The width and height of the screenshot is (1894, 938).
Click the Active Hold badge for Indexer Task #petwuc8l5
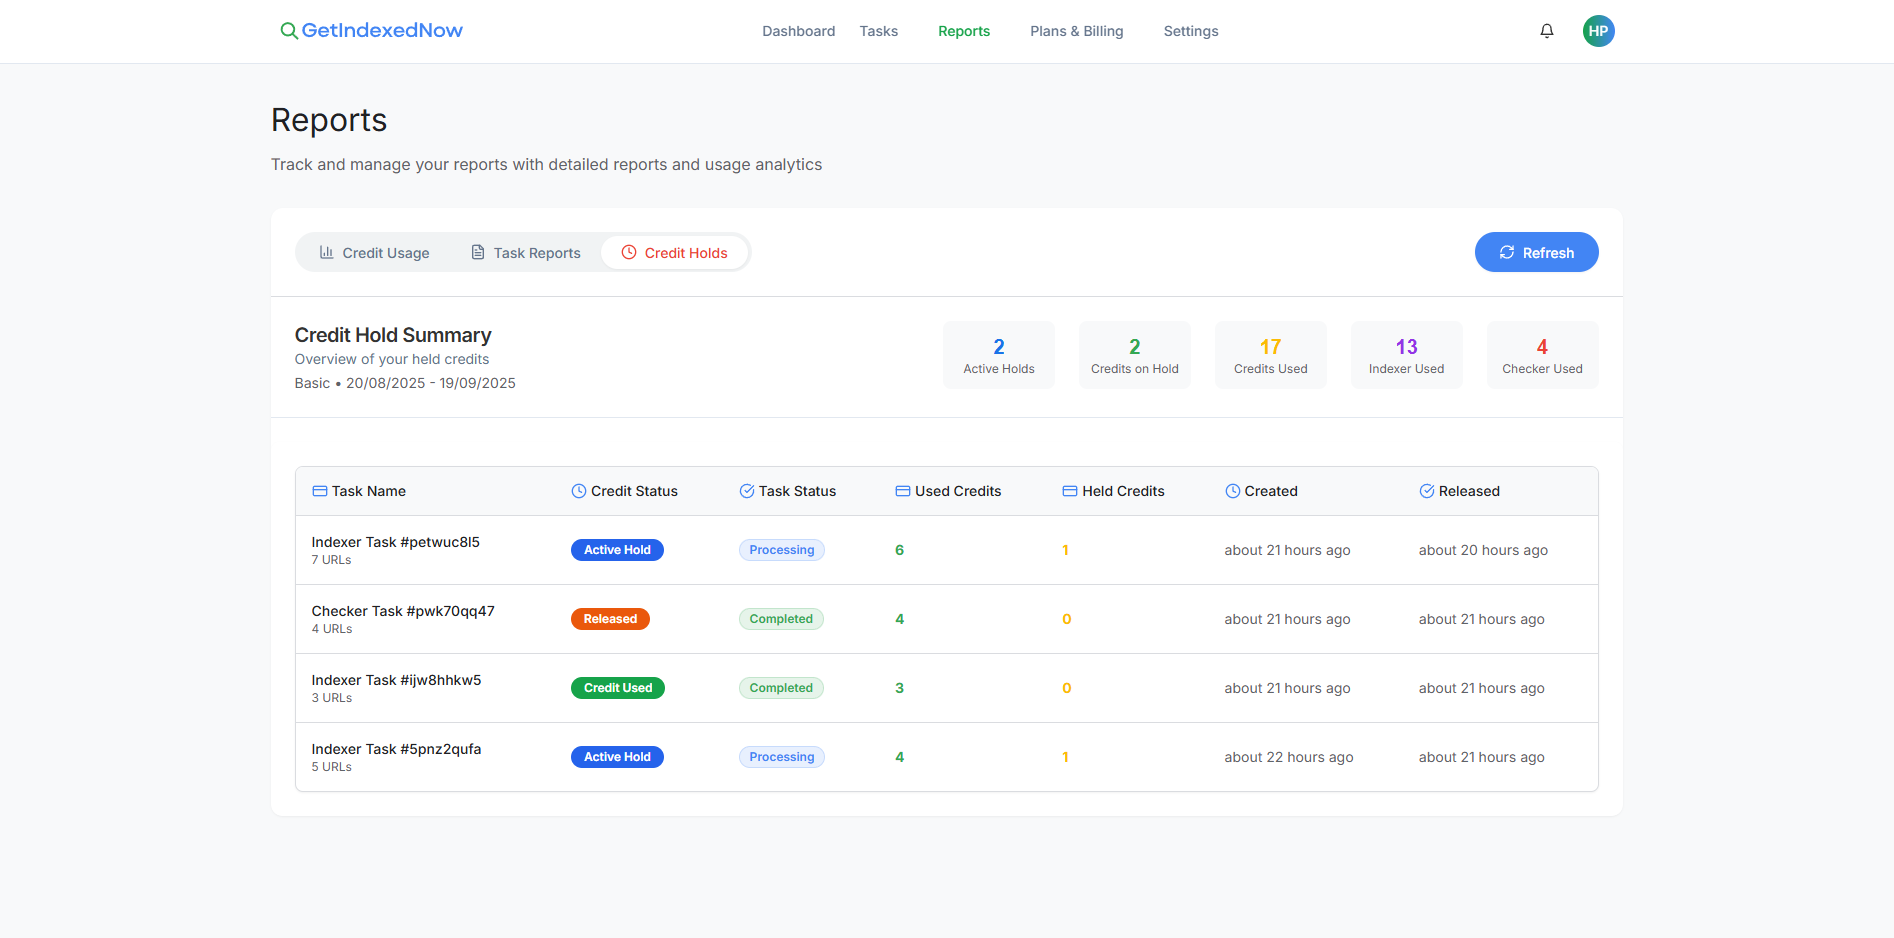tap(617, 549)
